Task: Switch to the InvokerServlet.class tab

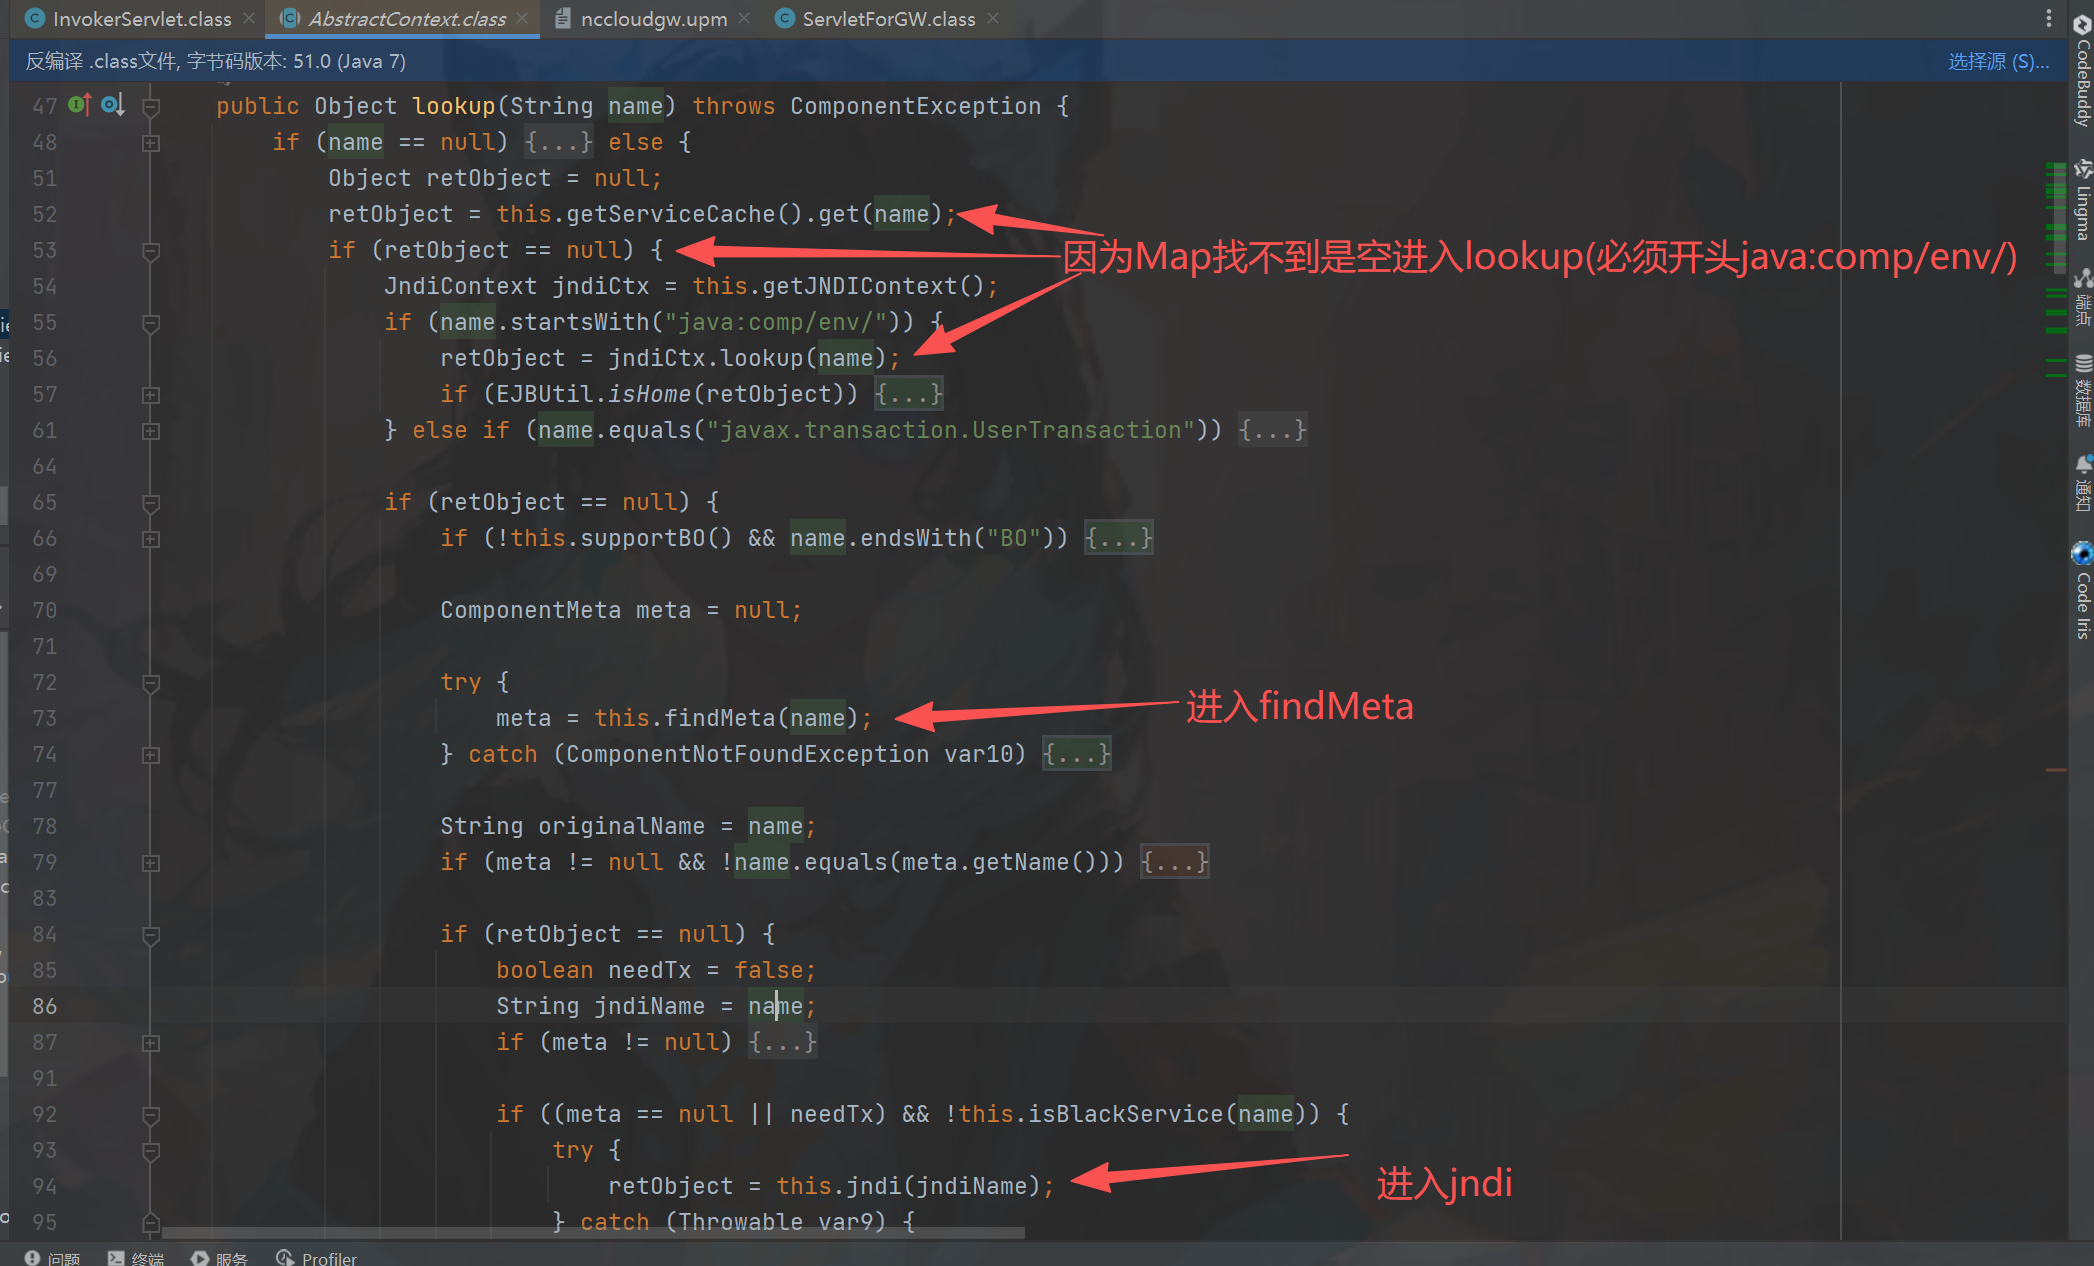Action: point(140,19)
